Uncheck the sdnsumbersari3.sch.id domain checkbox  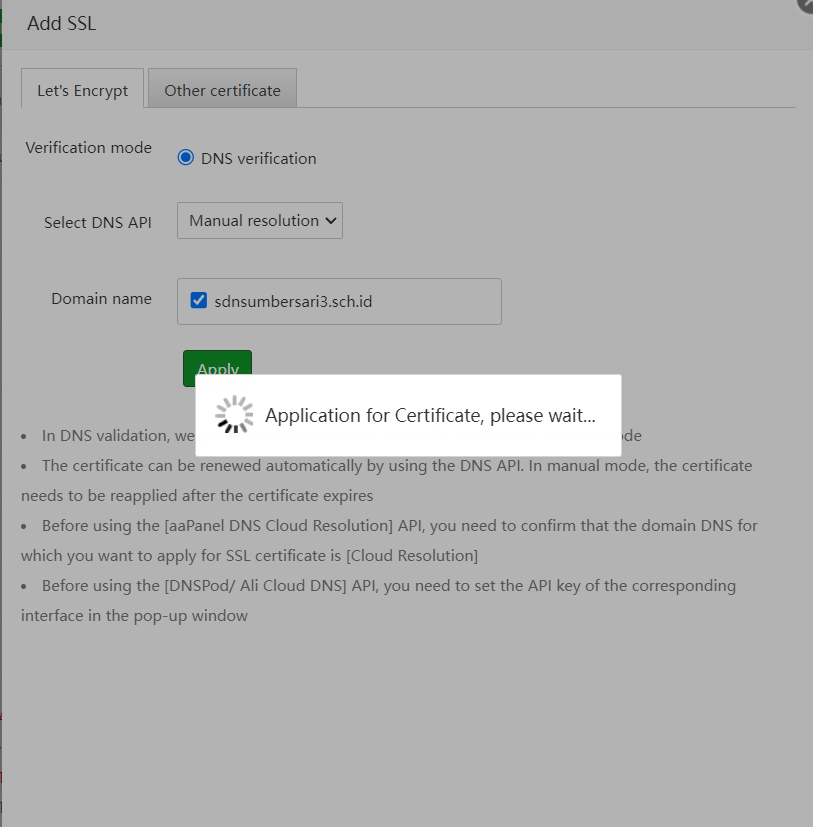(198, 300)
